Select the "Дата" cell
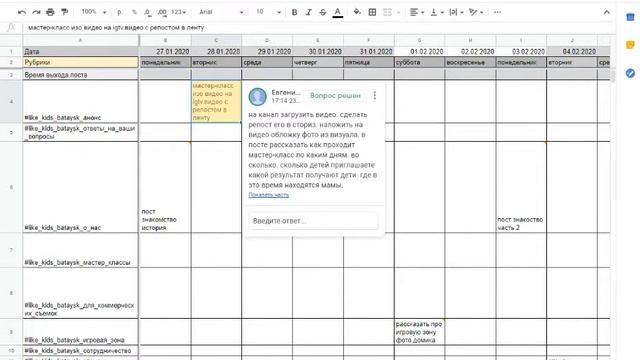This screenshot has width=640, height=360. 81,51
